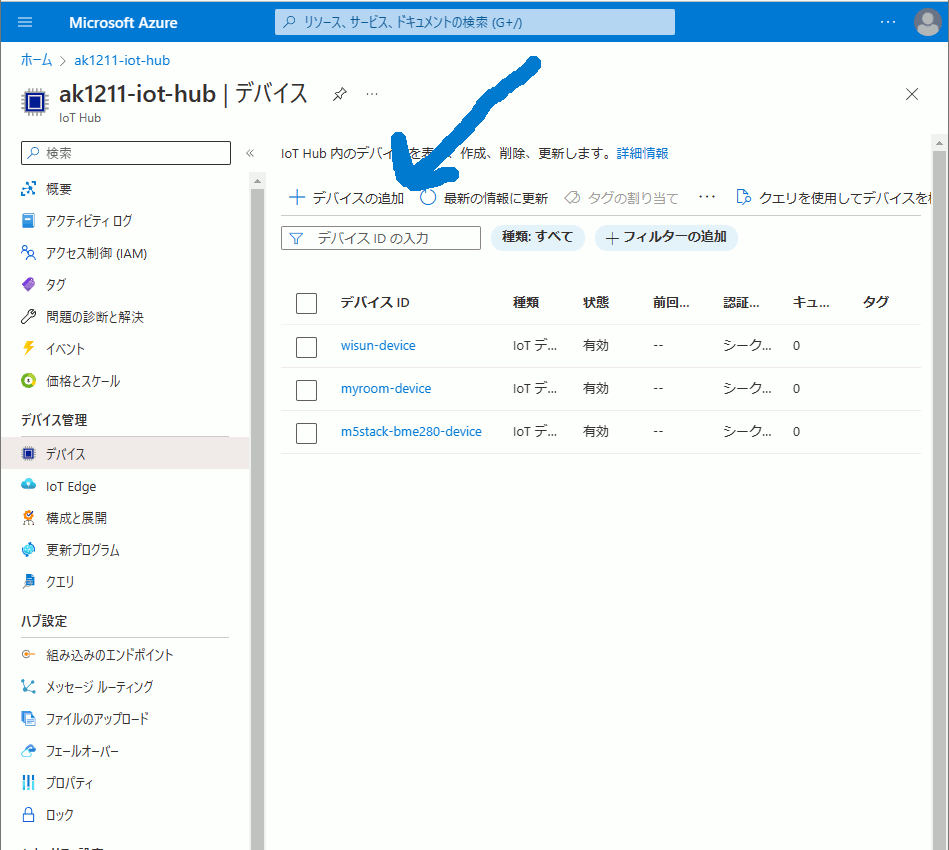Open the query-based device search icon
Image resolution: width=949 pixels, height=850 pixels.
(743, 198)
